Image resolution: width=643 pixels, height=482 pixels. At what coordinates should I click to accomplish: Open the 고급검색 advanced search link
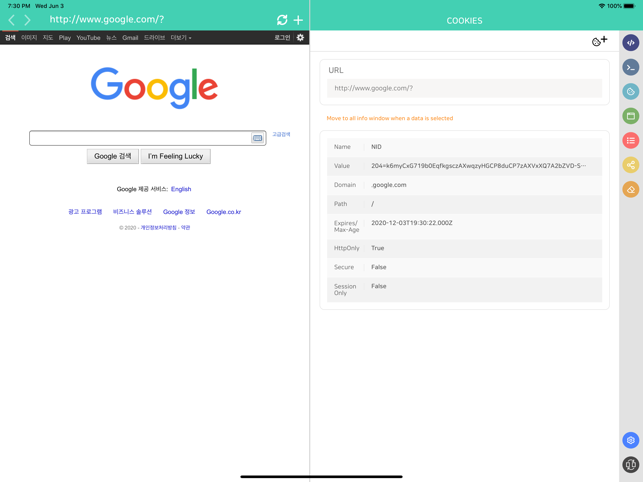click(281, 134)
